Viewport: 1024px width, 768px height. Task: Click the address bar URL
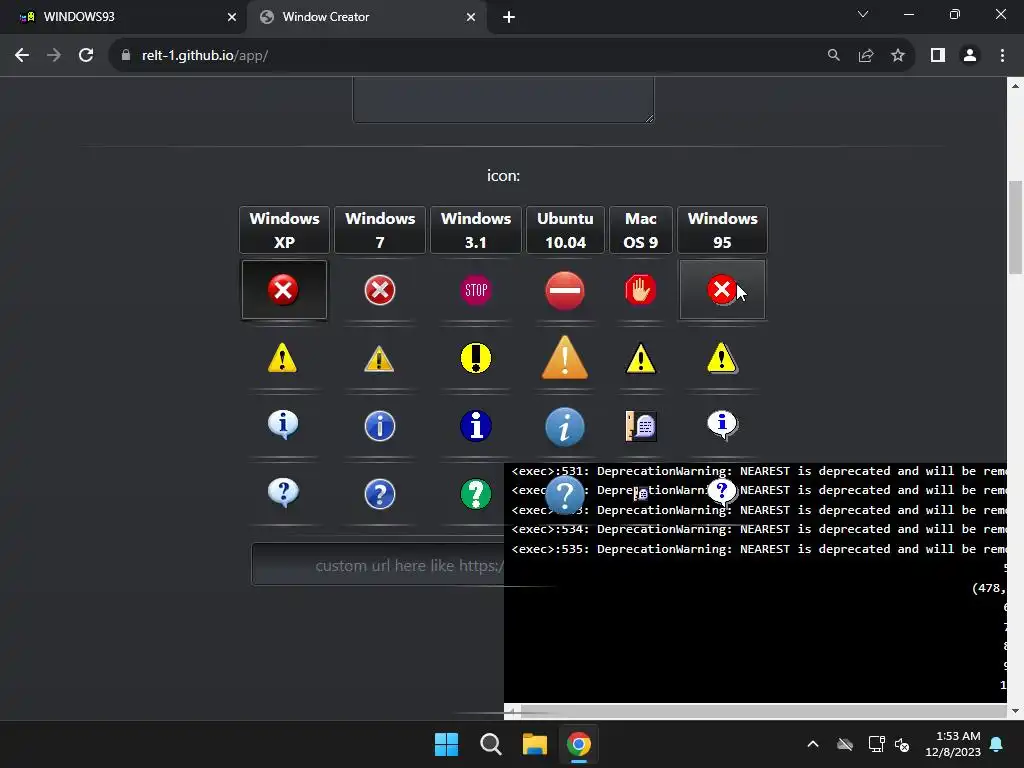click(204, 56)
